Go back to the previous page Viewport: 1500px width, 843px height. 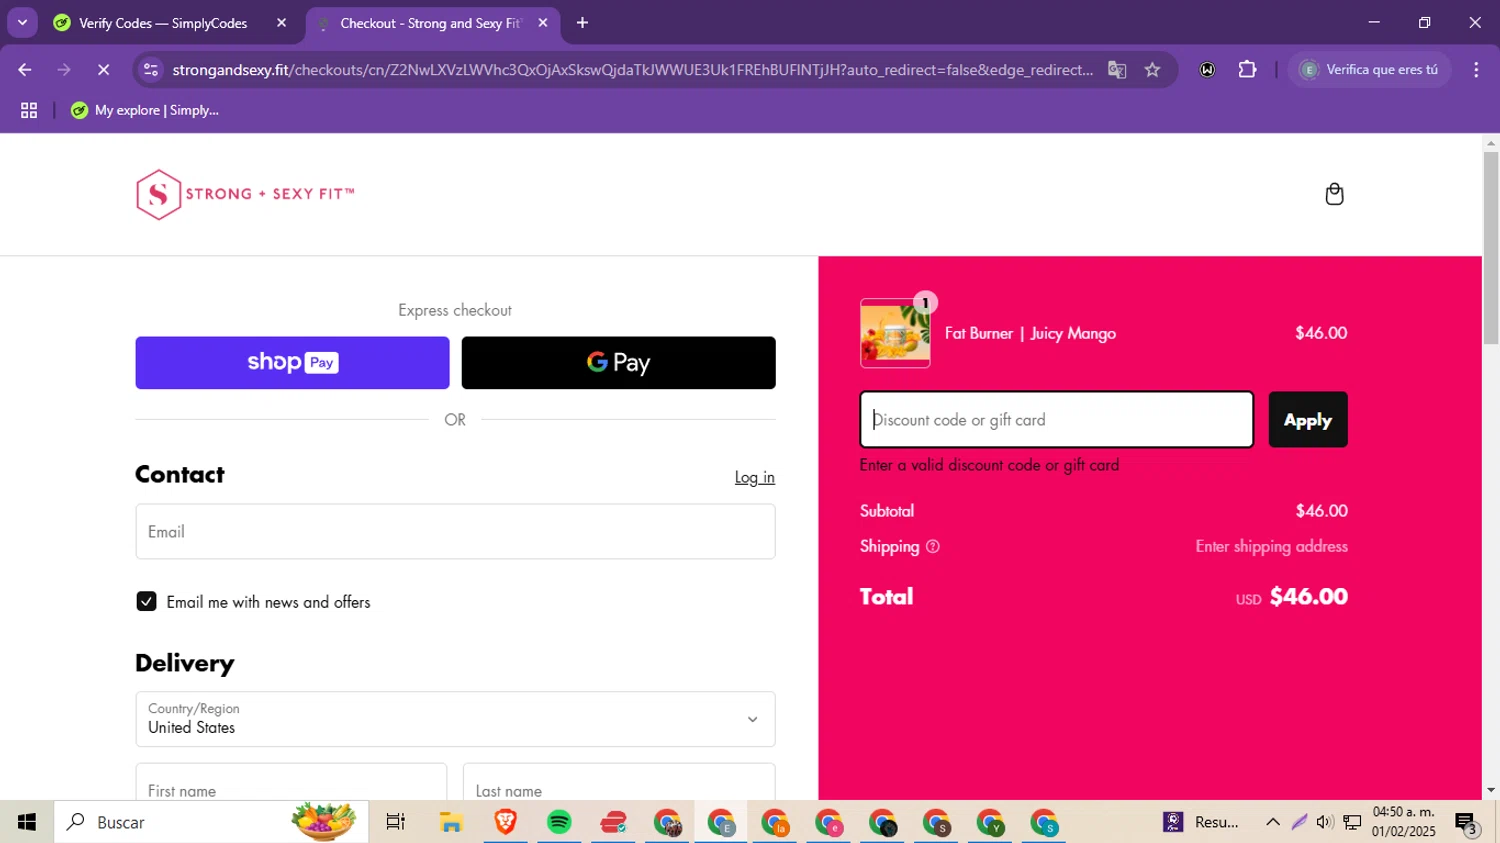click(25, 70)
